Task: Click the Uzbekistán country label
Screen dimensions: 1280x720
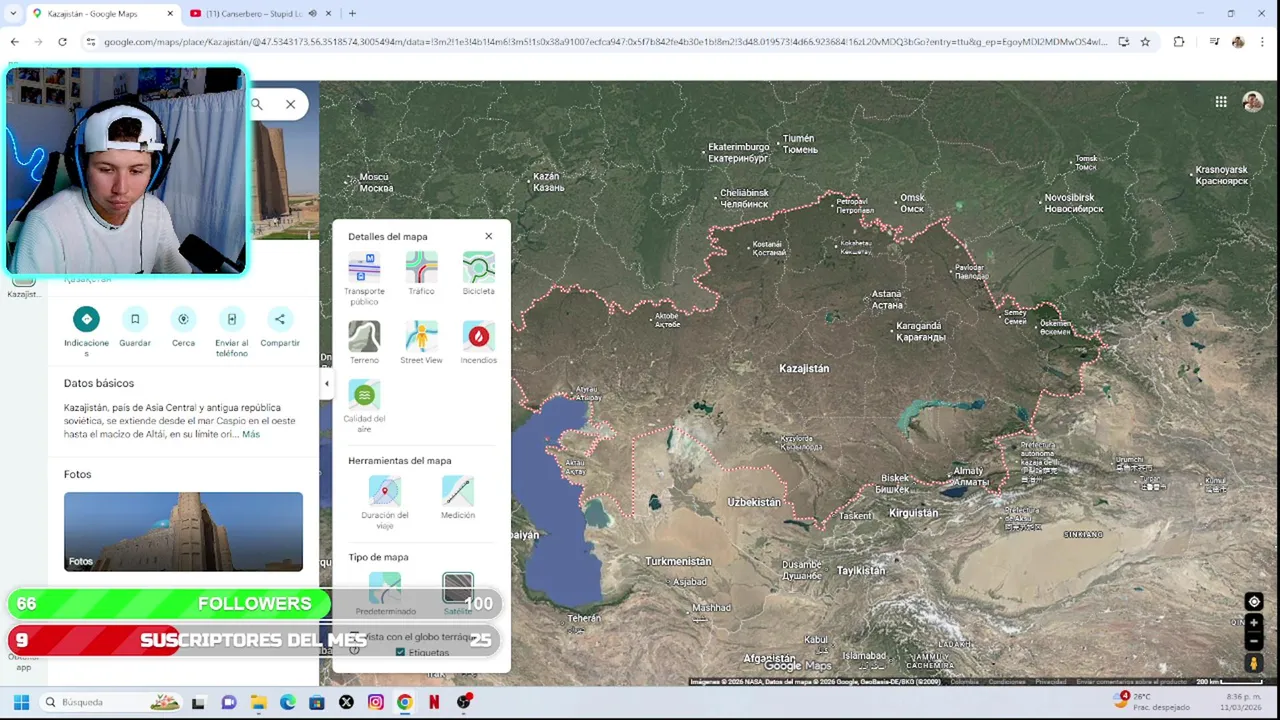Action: (754, 502)
